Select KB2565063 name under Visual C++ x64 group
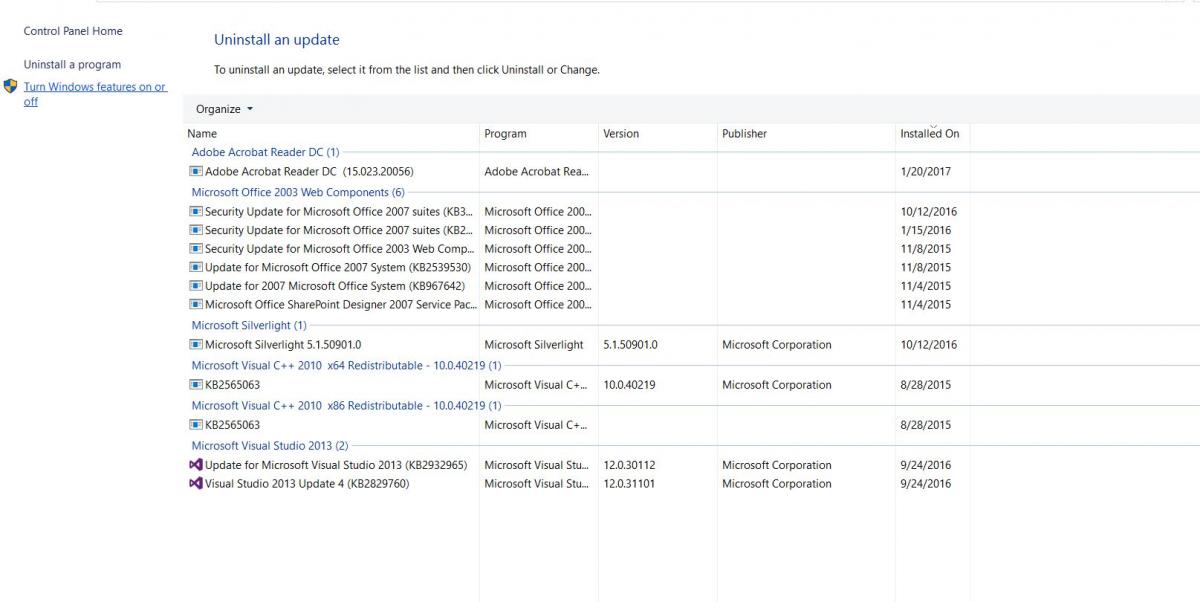Screen dimensions: 1200x602 (x=232, y=385)
